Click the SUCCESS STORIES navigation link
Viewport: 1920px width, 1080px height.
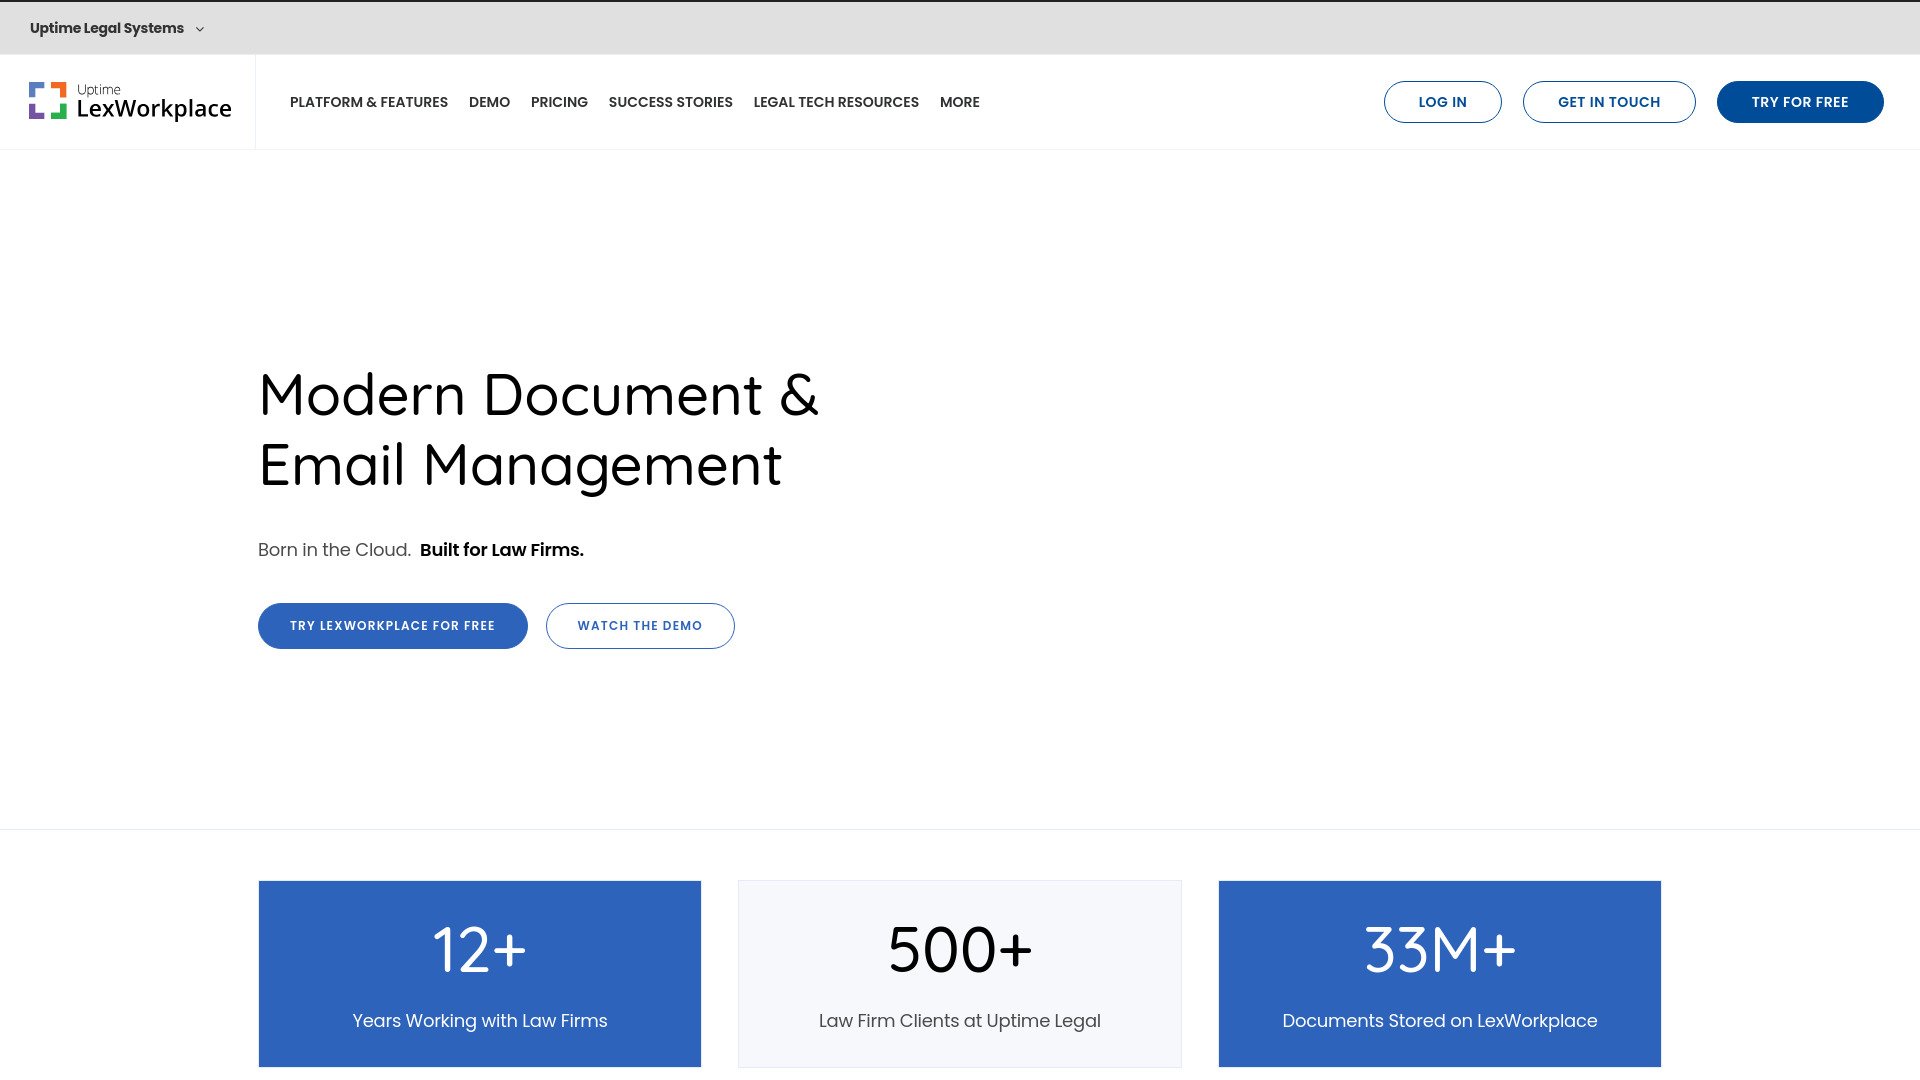[x=670, y=102]
